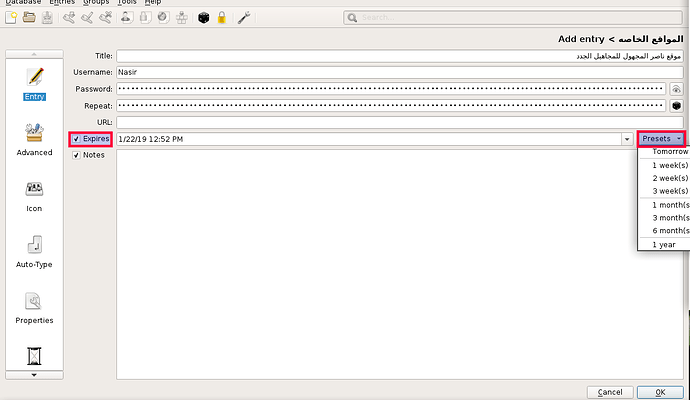Open password generator dice icon in toolbar
690x400 pixels.
pos(203,18)
